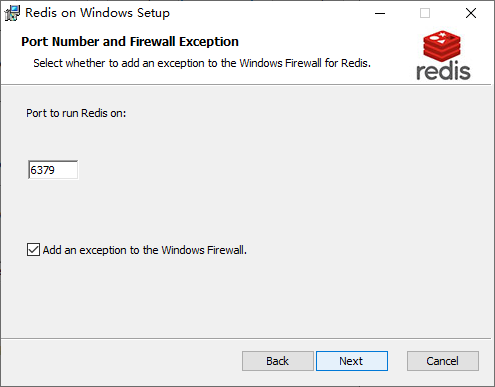Click the 'Select whether to add an exception' subtitle
The width and height of the screenshot is (495, 387).
coord(202,63)
